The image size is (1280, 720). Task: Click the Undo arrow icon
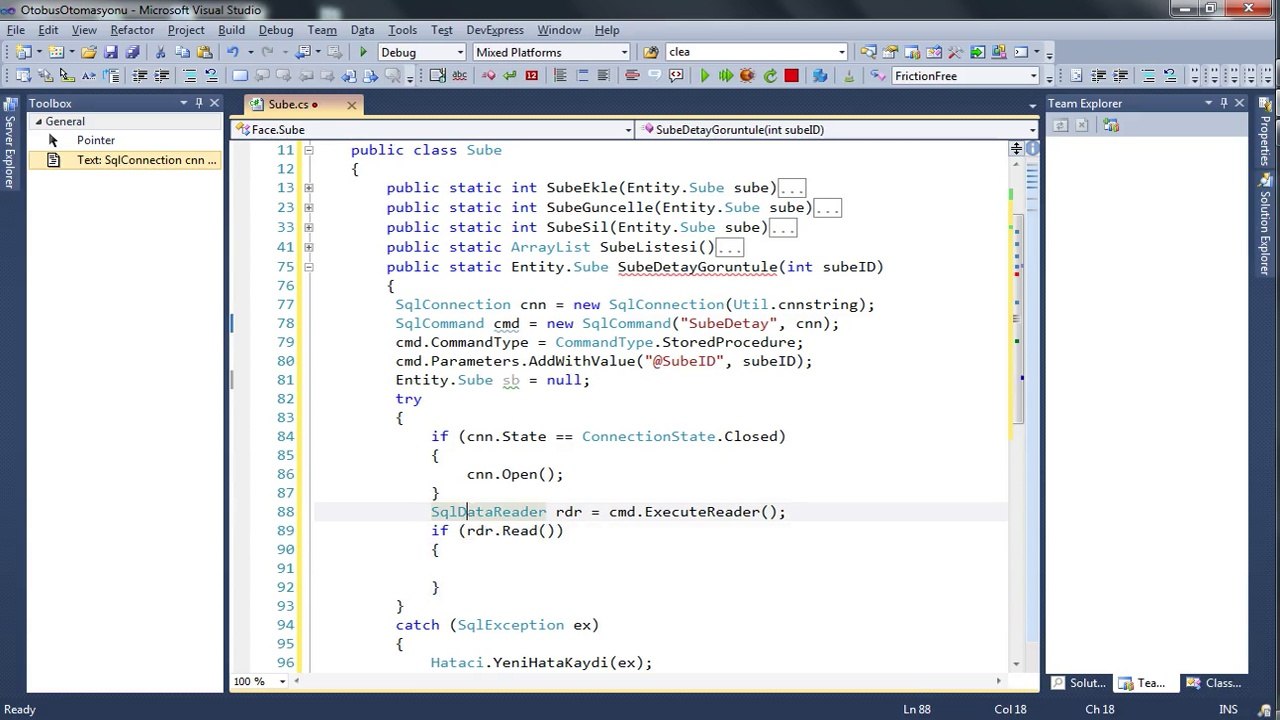(233, 52)
